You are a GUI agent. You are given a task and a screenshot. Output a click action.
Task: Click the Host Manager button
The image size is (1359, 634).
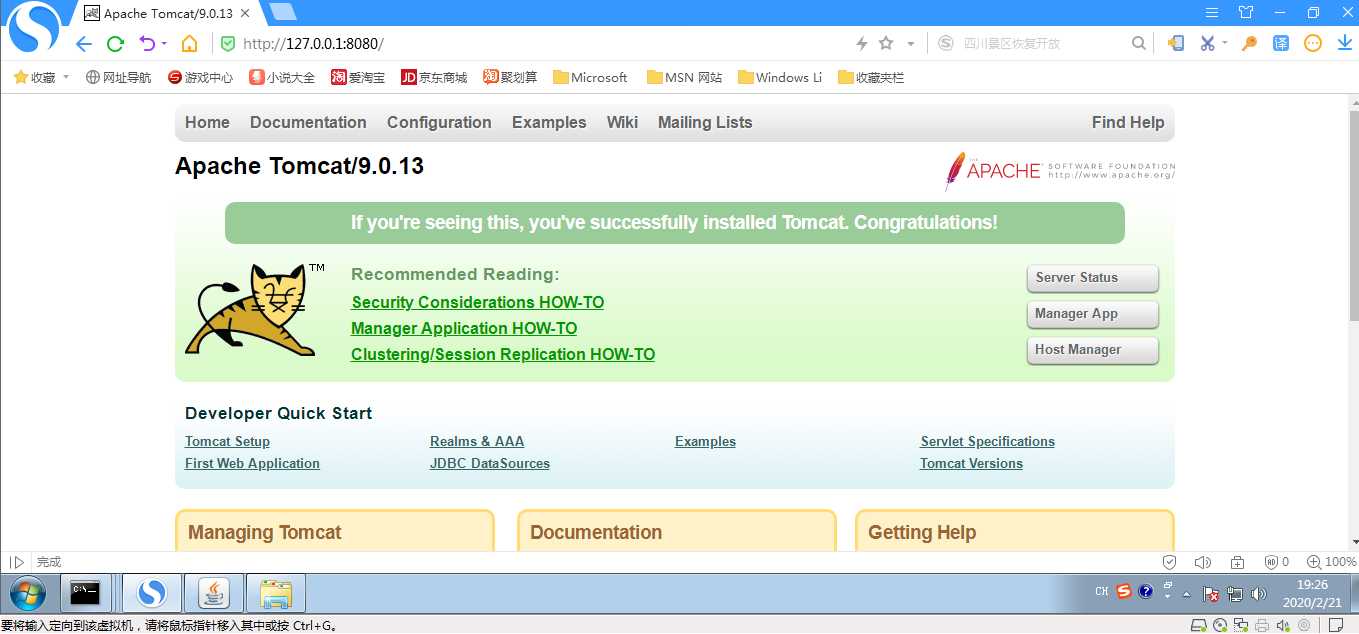(1092, 350)
